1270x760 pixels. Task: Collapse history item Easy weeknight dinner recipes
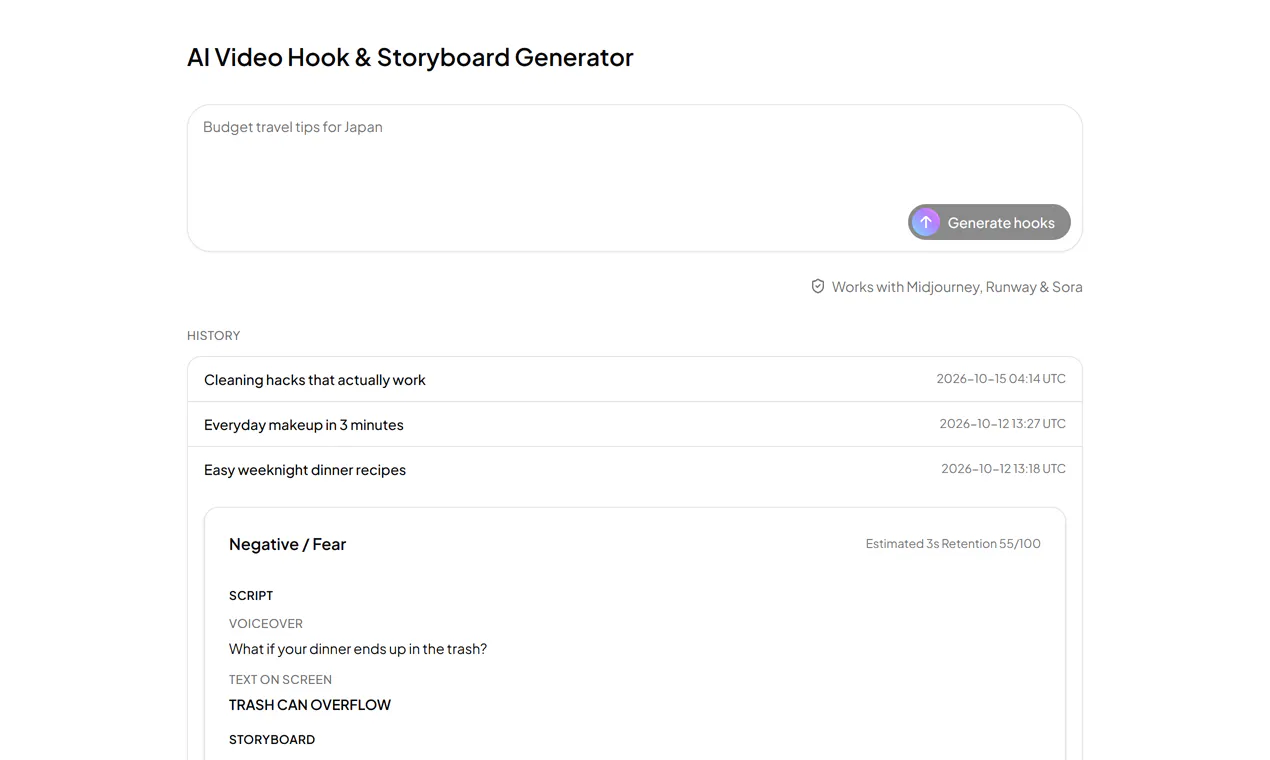634,469
